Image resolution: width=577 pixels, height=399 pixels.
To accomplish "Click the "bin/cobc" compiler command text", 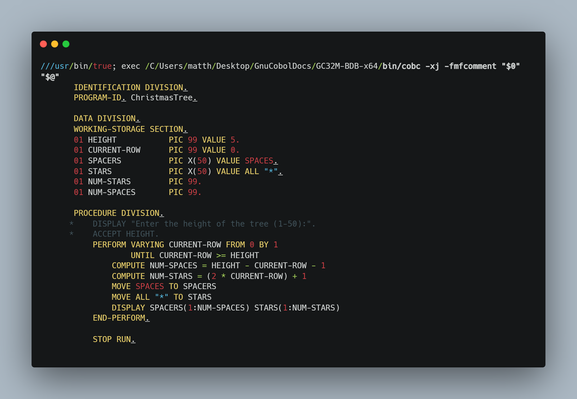I will pos(401,66).
